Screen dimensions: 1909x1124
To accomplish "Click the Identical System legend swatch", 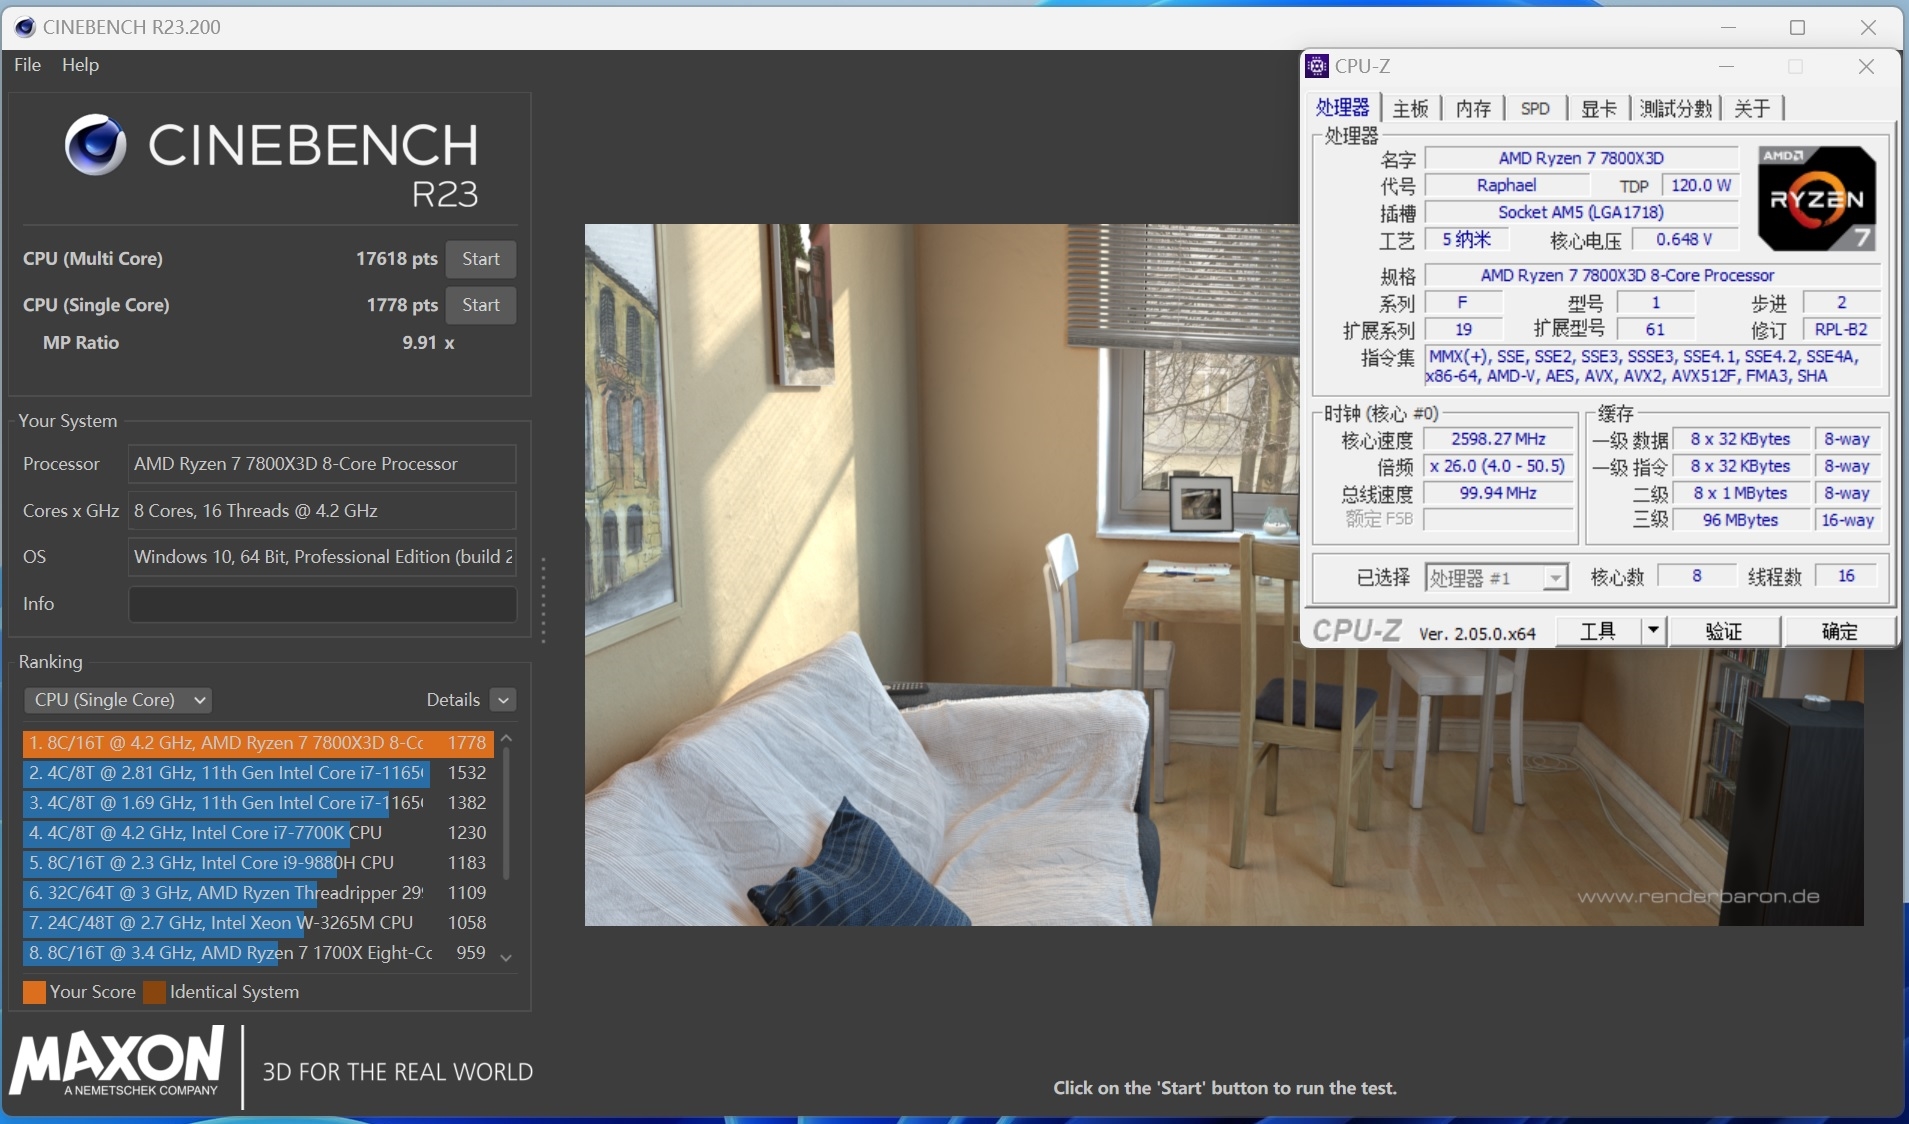I will (155, 992).
